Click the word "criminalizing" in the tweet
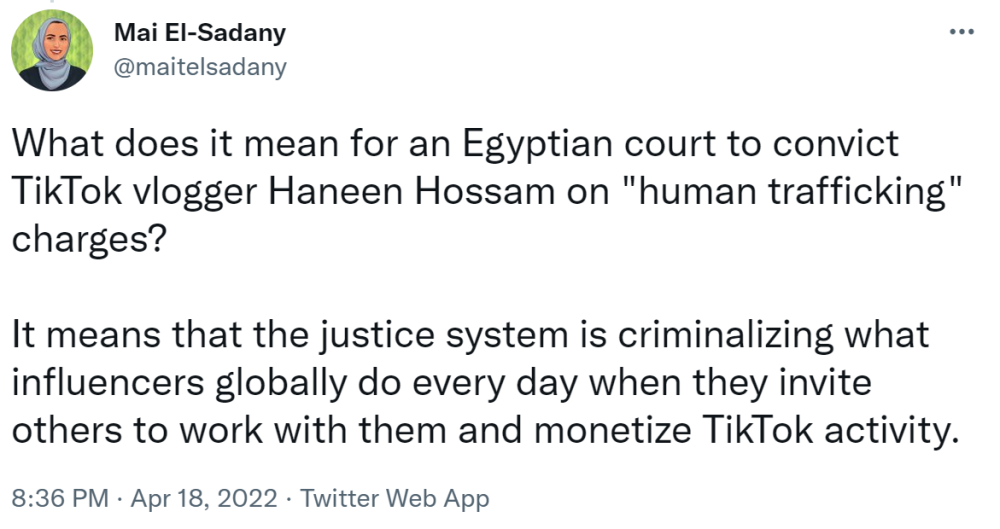The image size is (1000, 529). pos(725,336)
